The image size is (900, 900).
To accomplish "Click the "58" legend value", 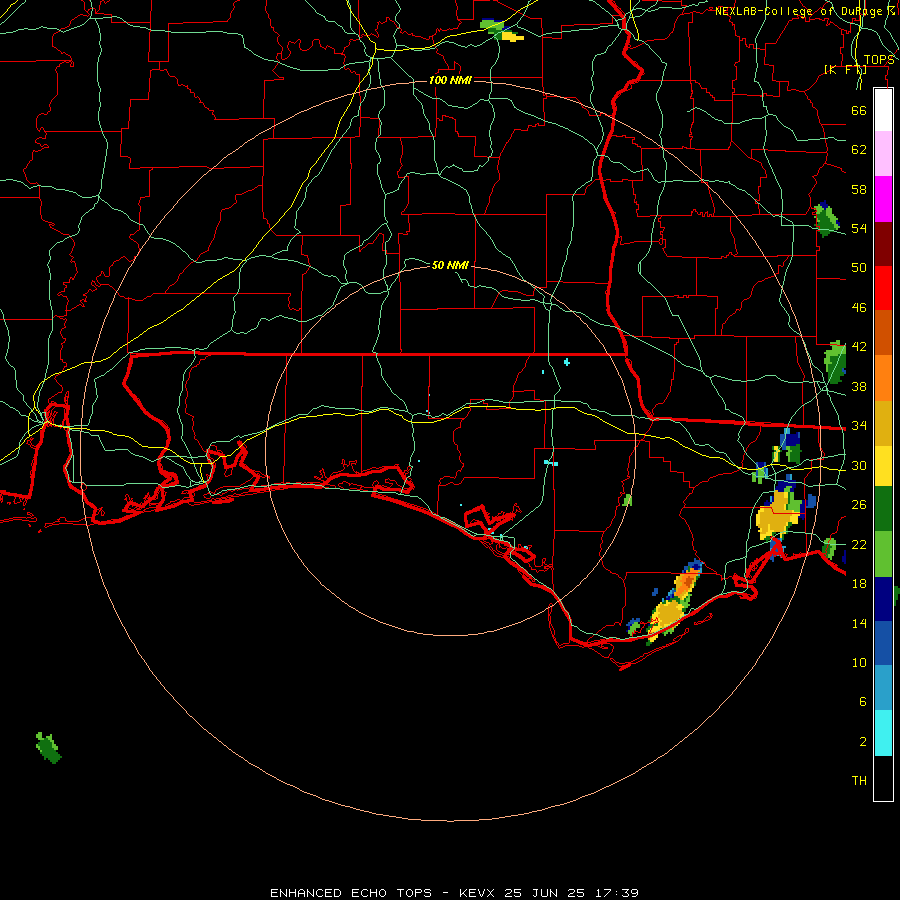I will coord(859,189).
